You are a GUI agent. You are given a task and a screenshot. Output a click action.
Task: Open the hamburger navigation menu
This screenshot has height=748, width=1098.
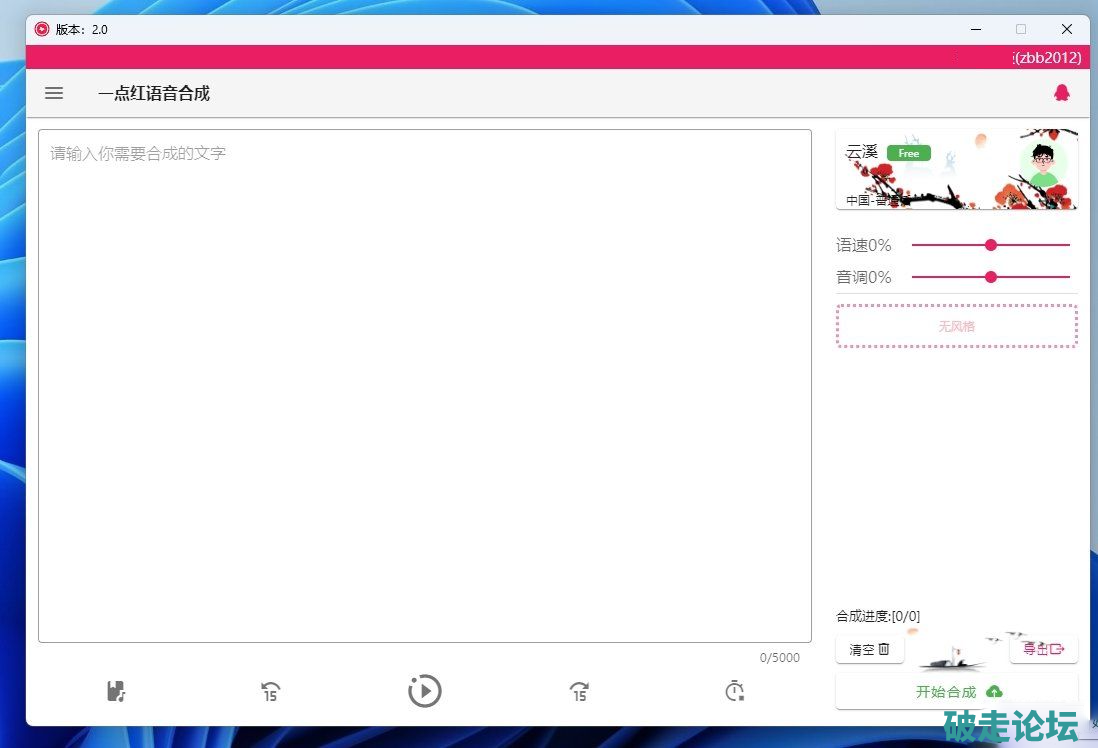(x=54, y=93)
